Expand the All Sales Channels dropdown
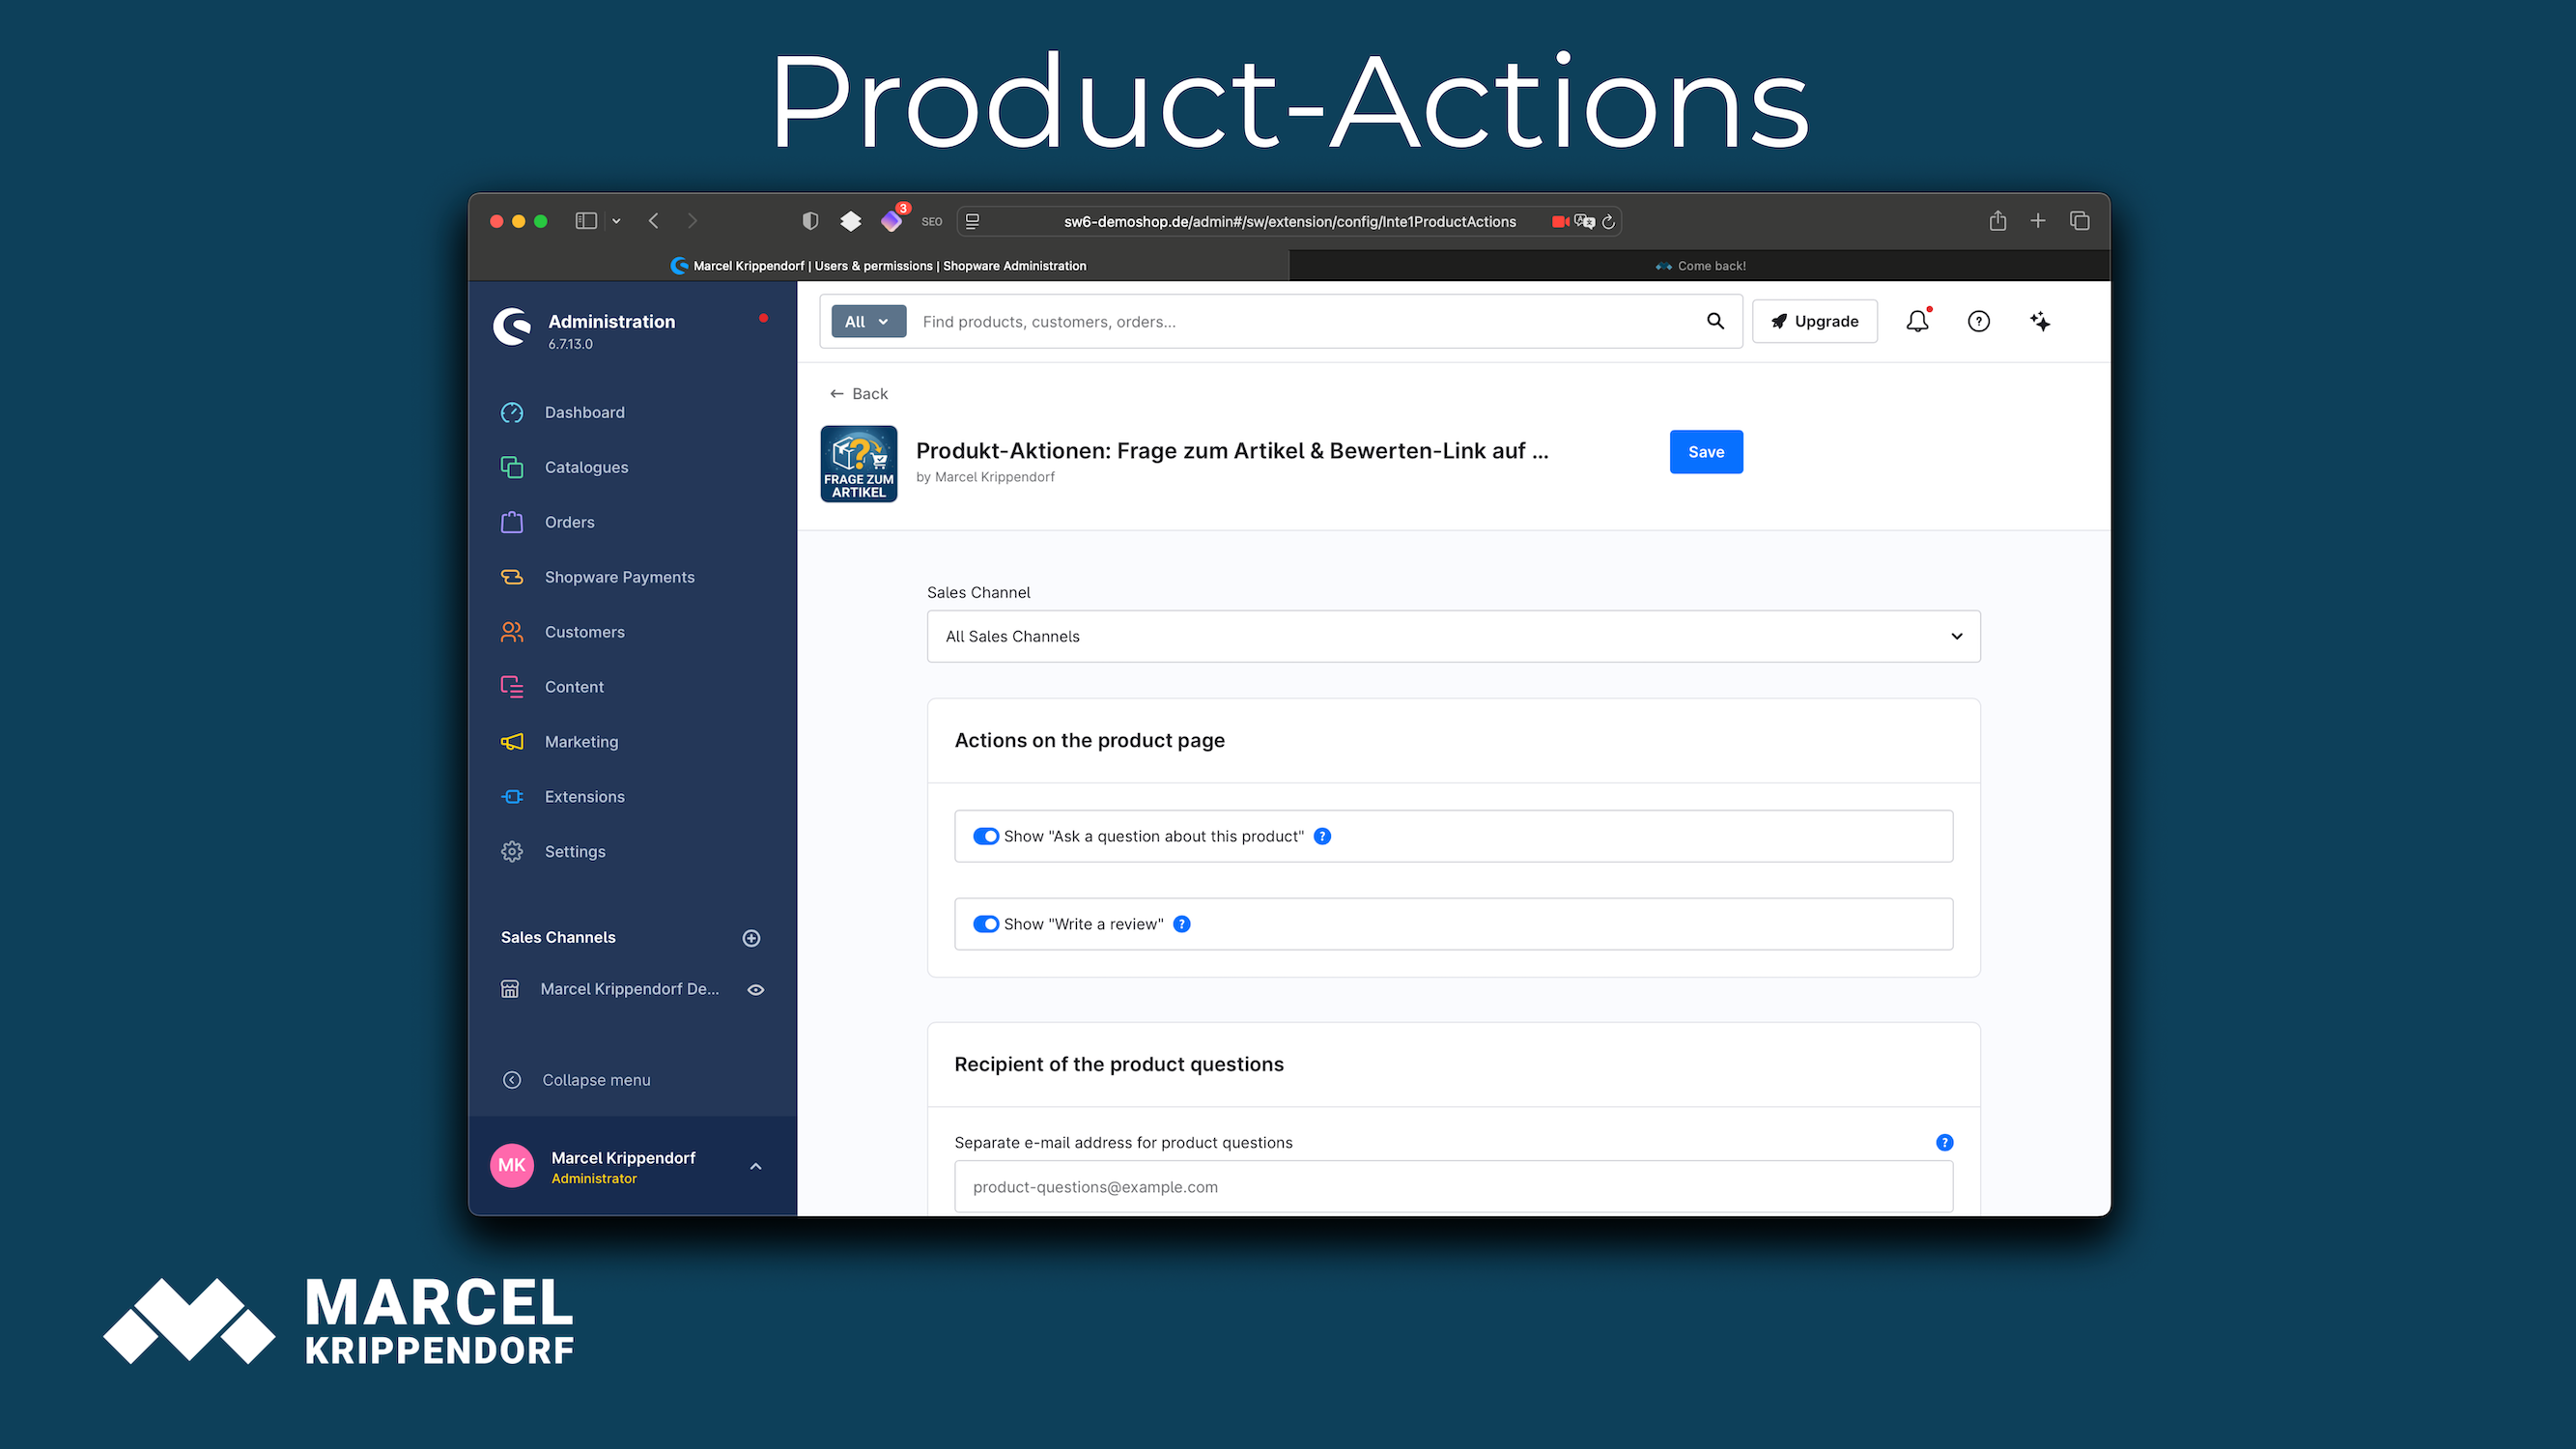 (1453, 636)
